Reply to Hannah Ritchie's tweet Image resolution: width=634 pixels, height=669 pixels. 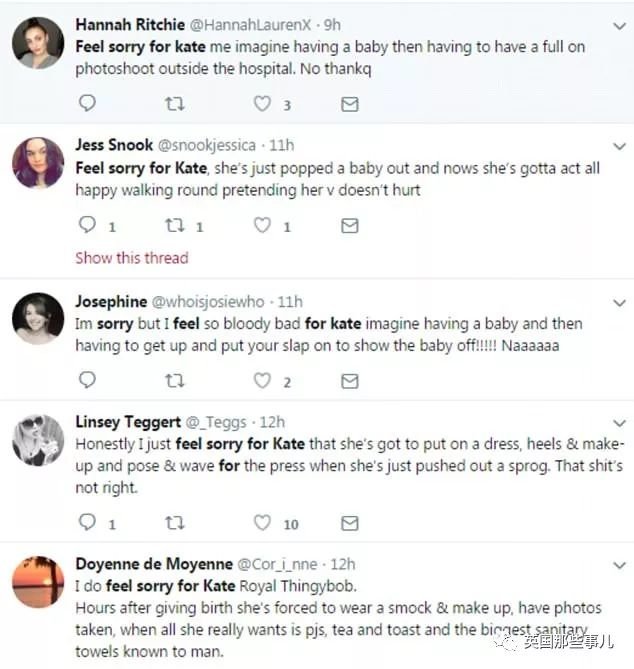tap(87, 104)
